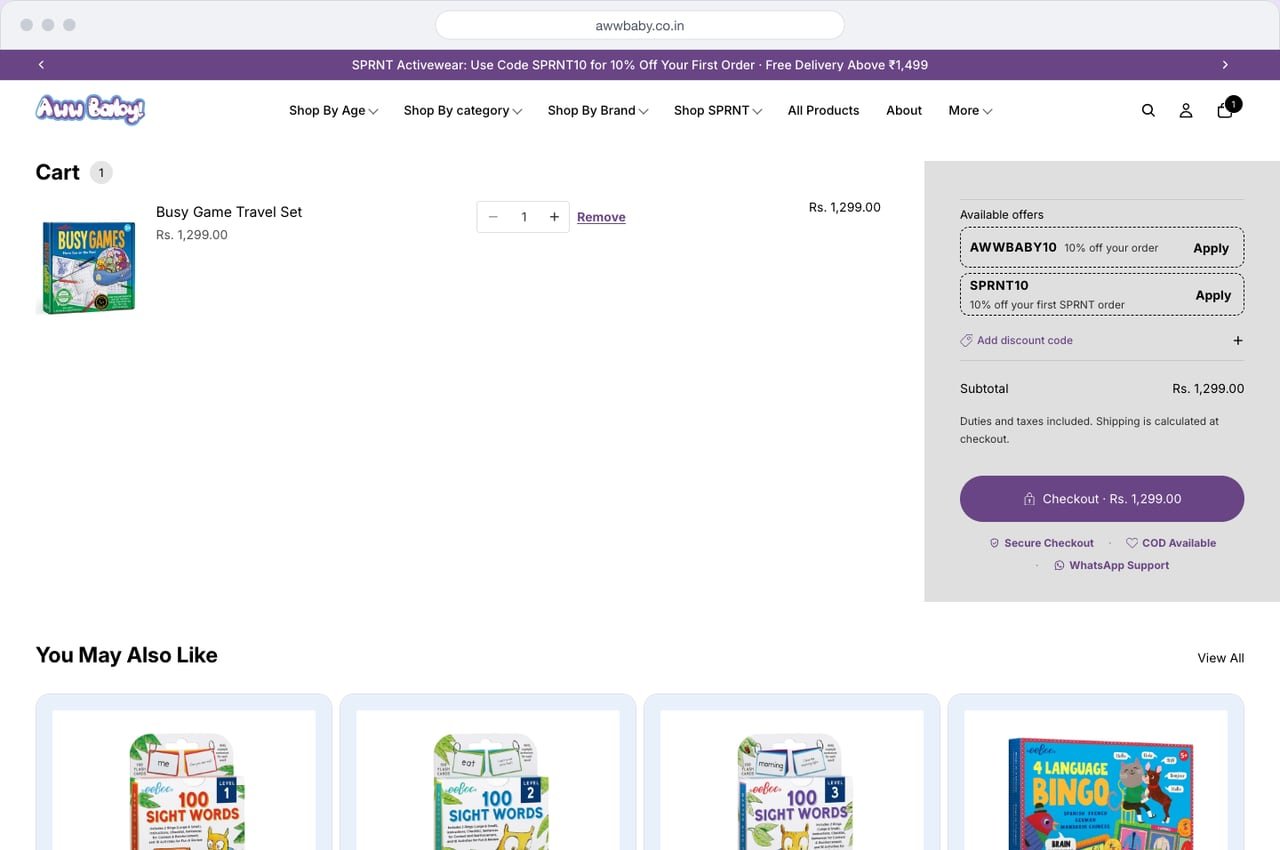The height and width of the screenshot is (850, 1280).
Task: Decrease quantity with the minus button
Action: (x=493, y=217)
